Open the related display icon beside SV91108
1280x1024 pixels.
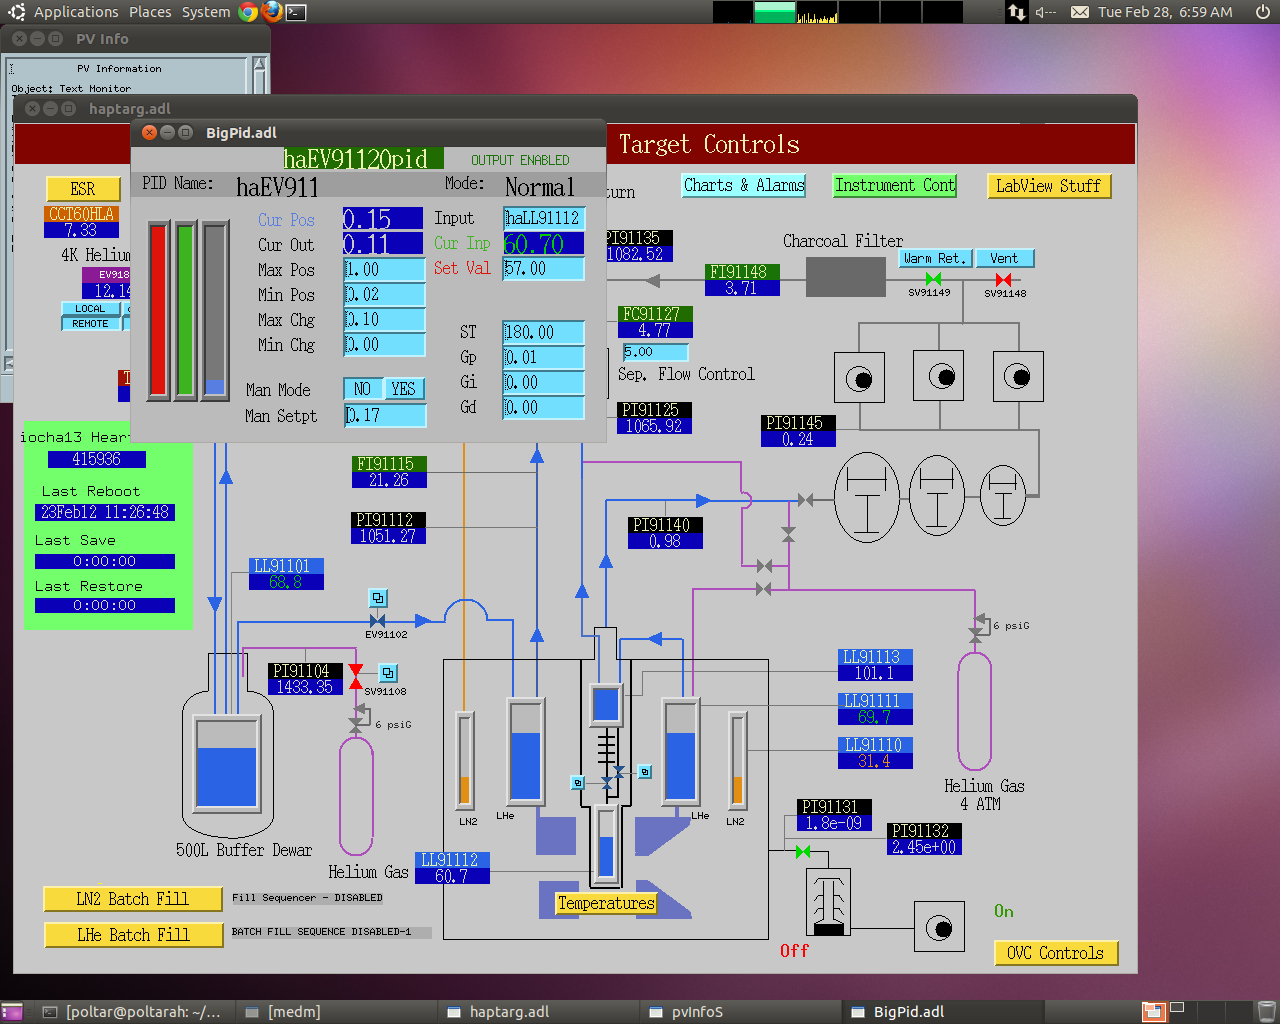point(388,673)
